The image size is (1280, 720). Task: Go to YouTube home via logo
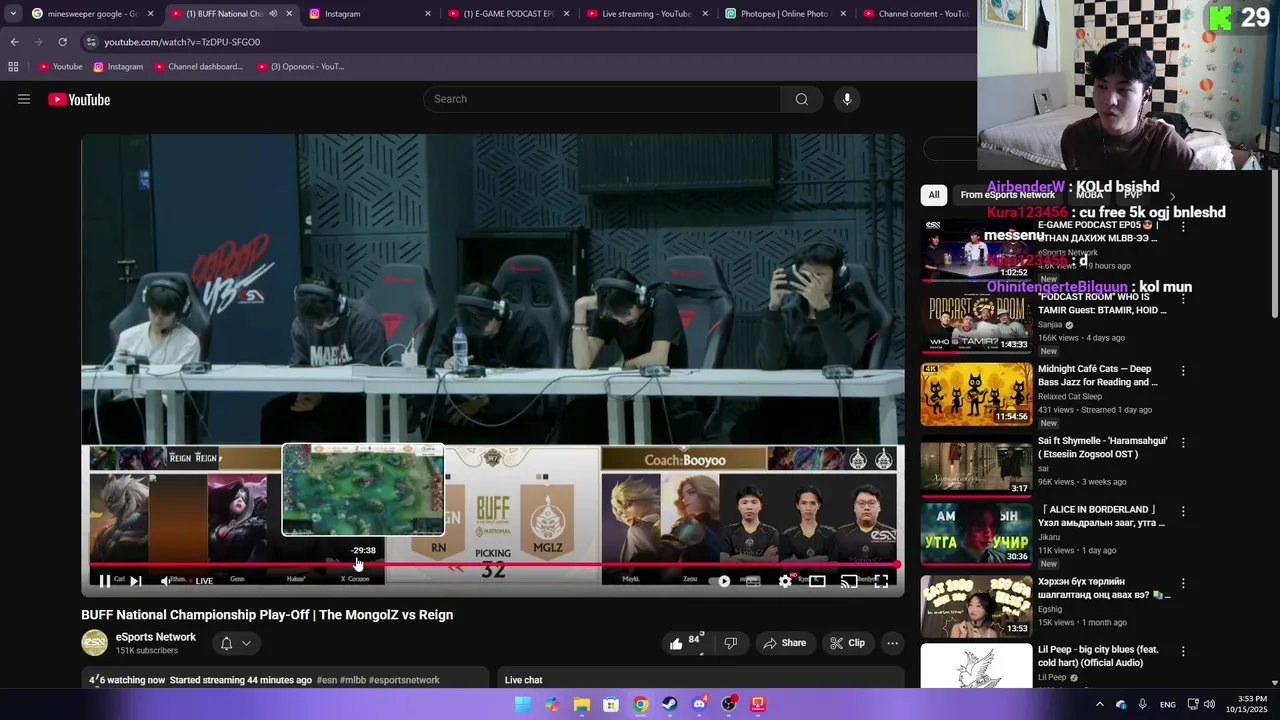[x=79, y=99]
